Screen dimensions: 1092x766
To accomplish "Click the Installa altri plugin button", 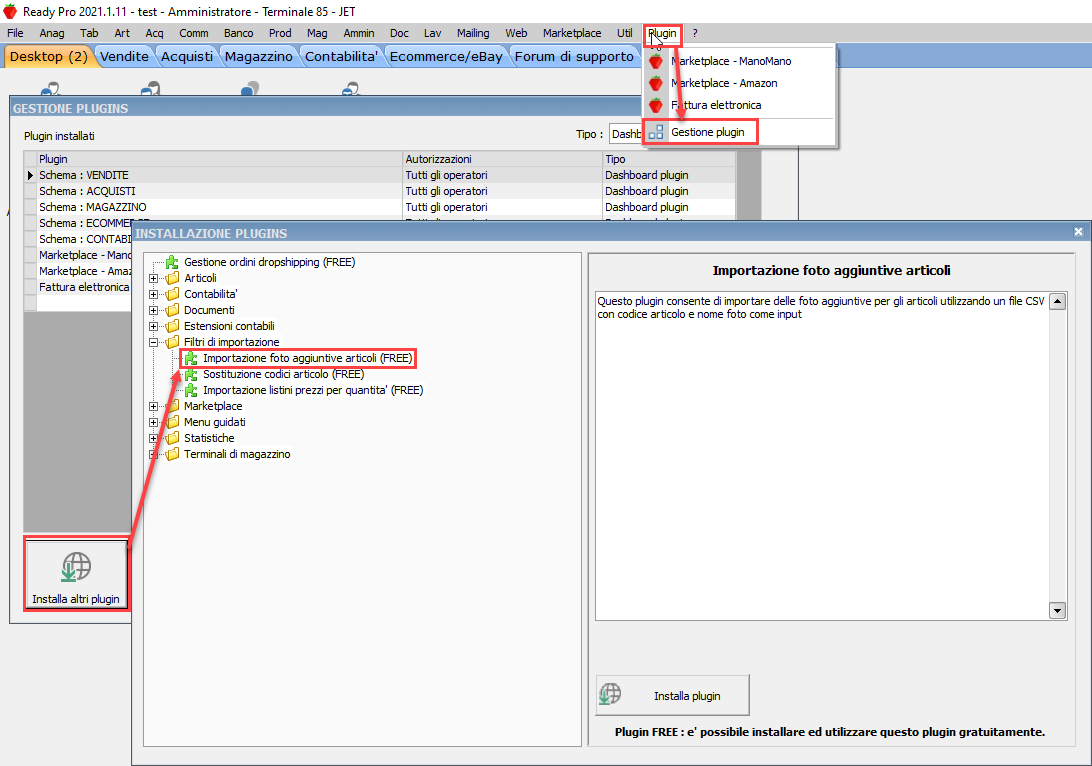I will (x=76, y=575).
